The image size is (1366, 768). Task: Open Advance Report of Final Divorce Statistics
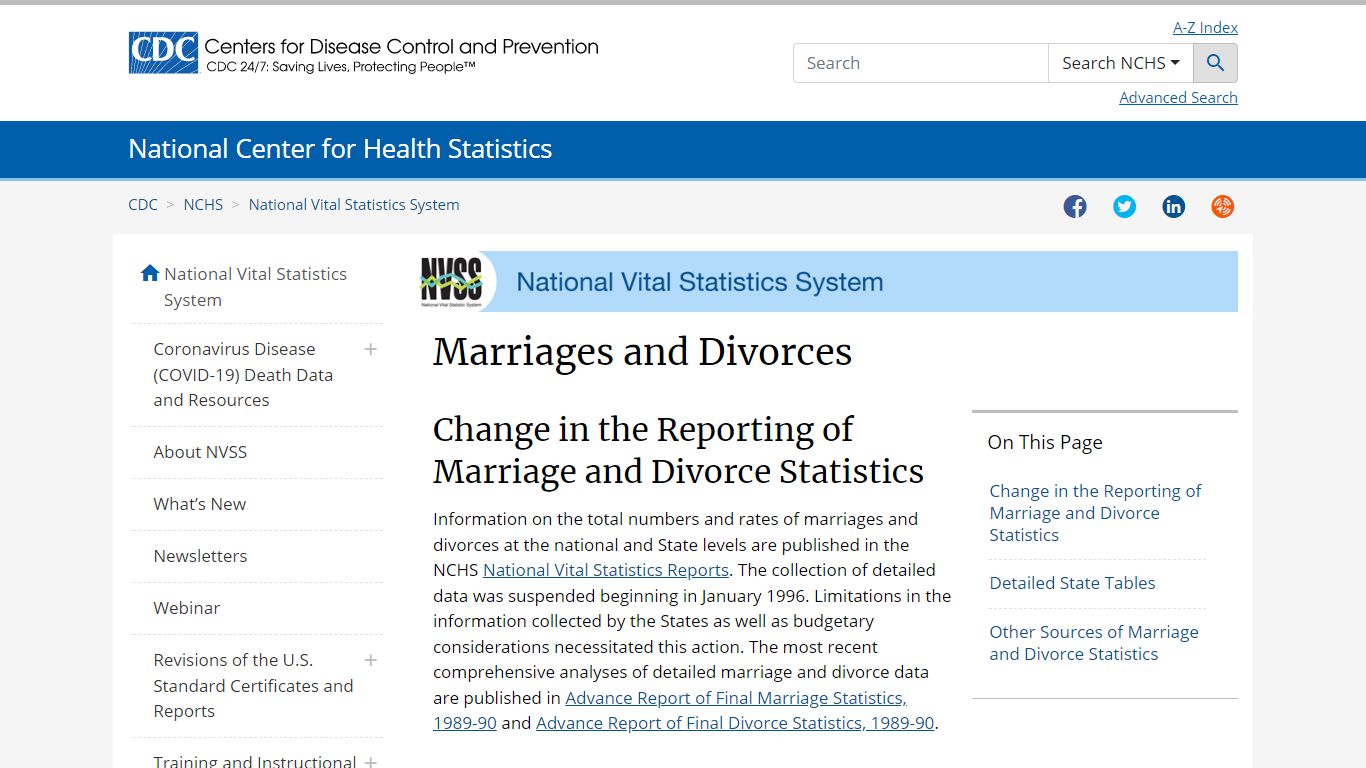(735, 723)
